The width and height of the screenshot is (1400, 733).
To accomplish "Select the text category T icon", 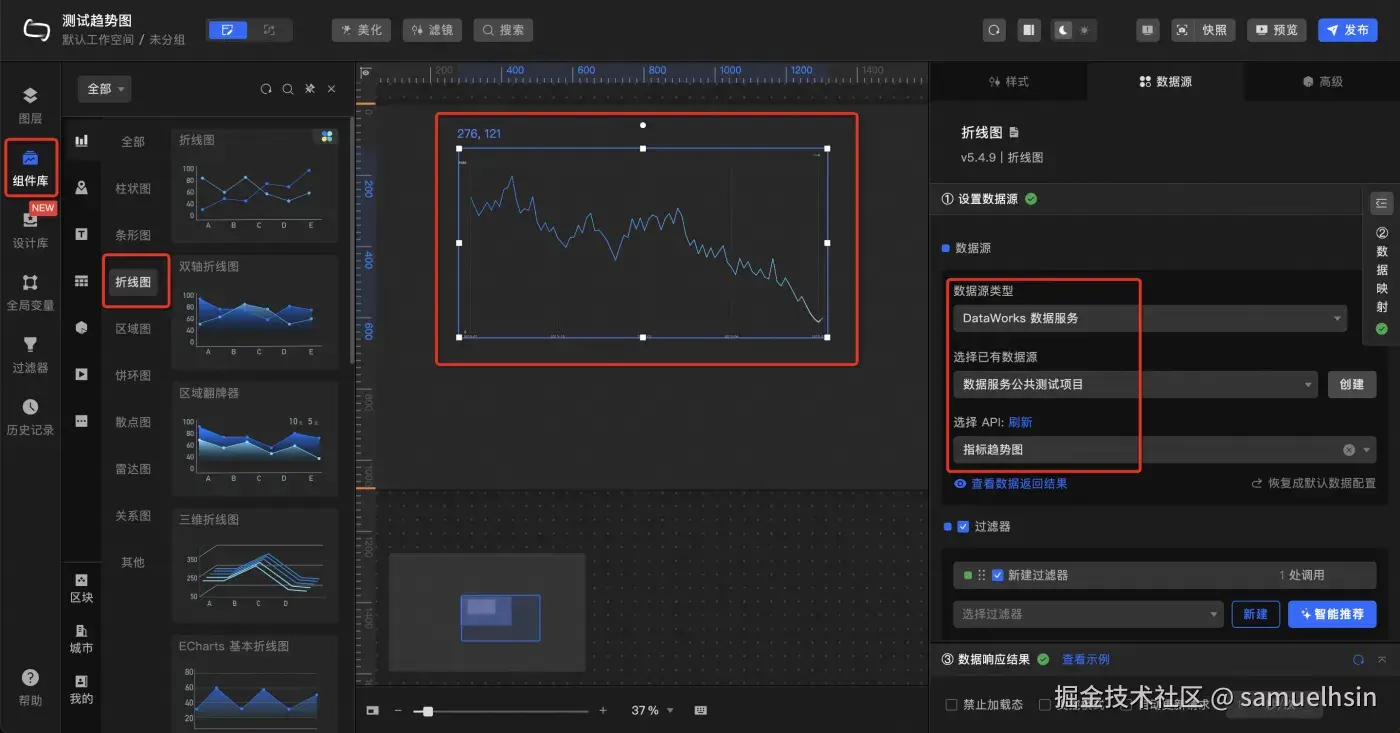I will tap(81, 234).
